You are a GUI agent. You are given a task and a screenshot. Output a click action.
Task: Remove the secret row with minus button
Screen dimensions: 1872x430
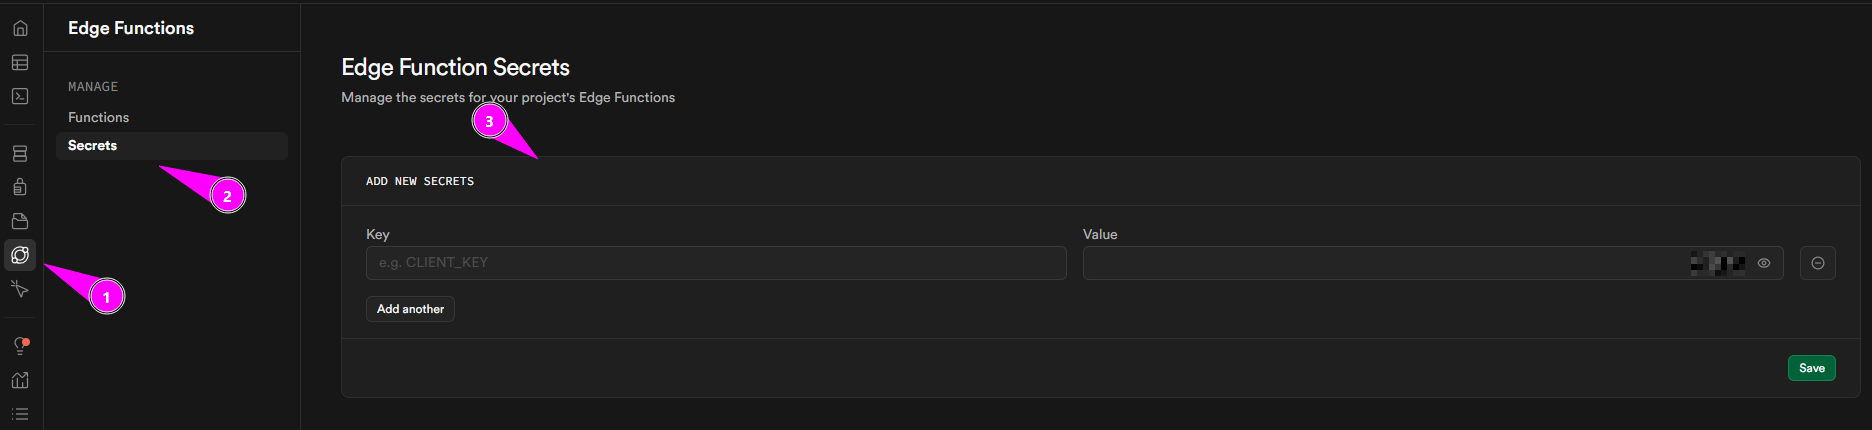pos(1818,263)
